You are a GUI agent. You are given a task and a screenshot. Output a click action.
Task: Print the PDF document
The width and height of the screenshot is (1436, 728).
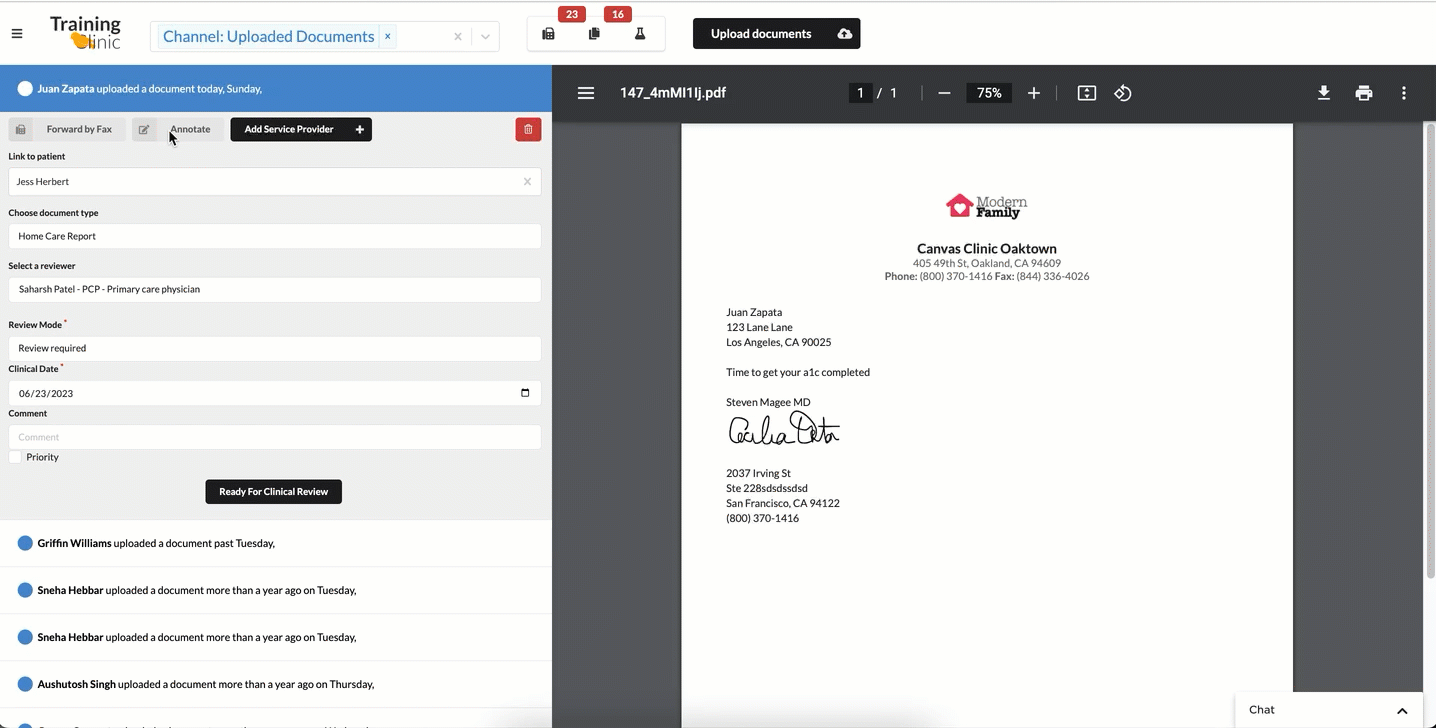click(x=1364, y=93)
